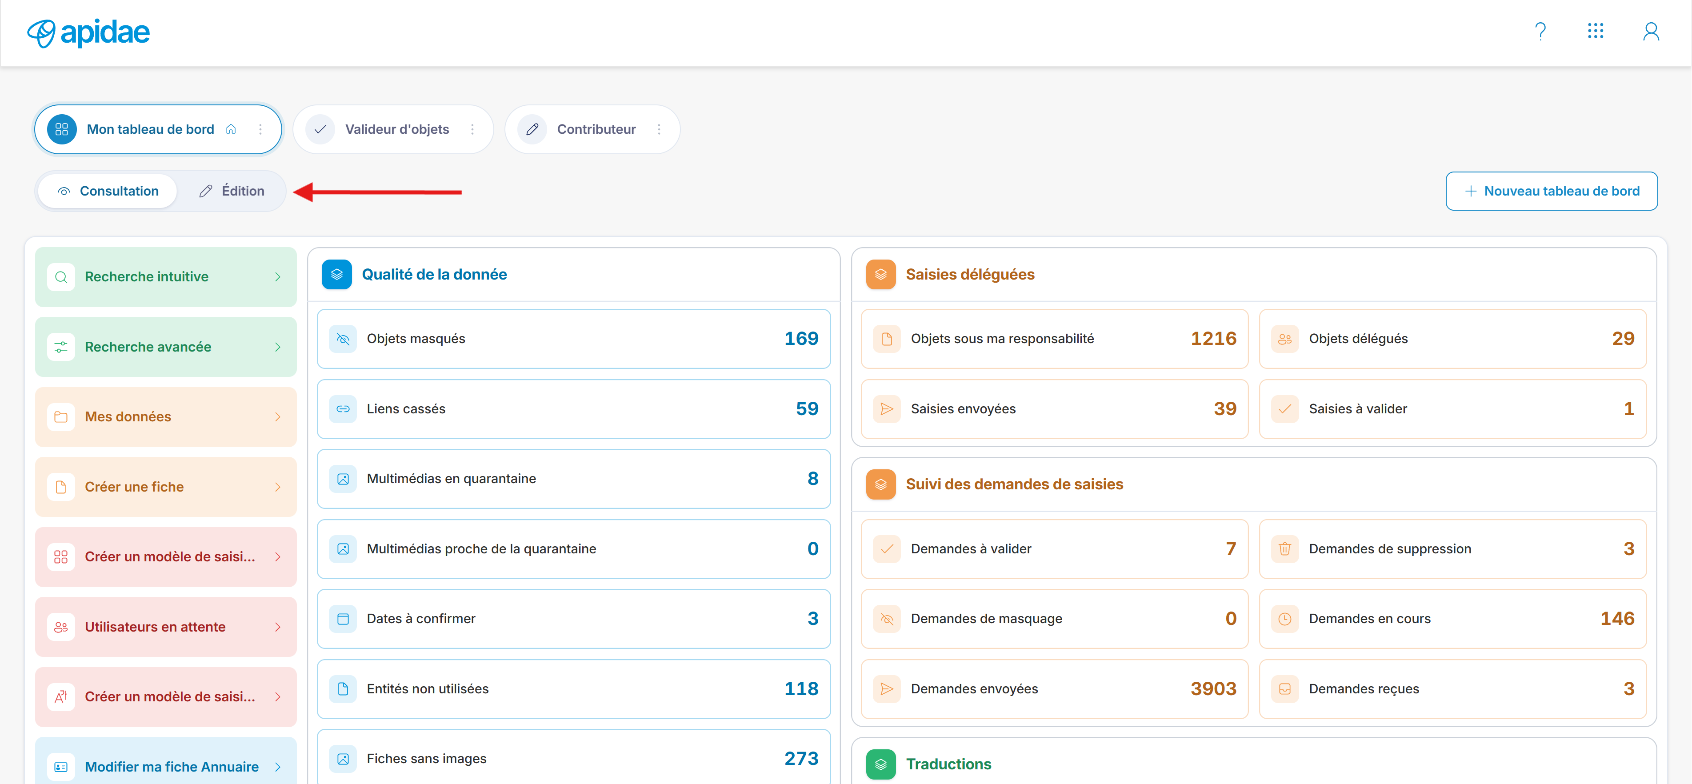
Task: Click the send icon beside Saisies envoyées
Action: (887, 409)
